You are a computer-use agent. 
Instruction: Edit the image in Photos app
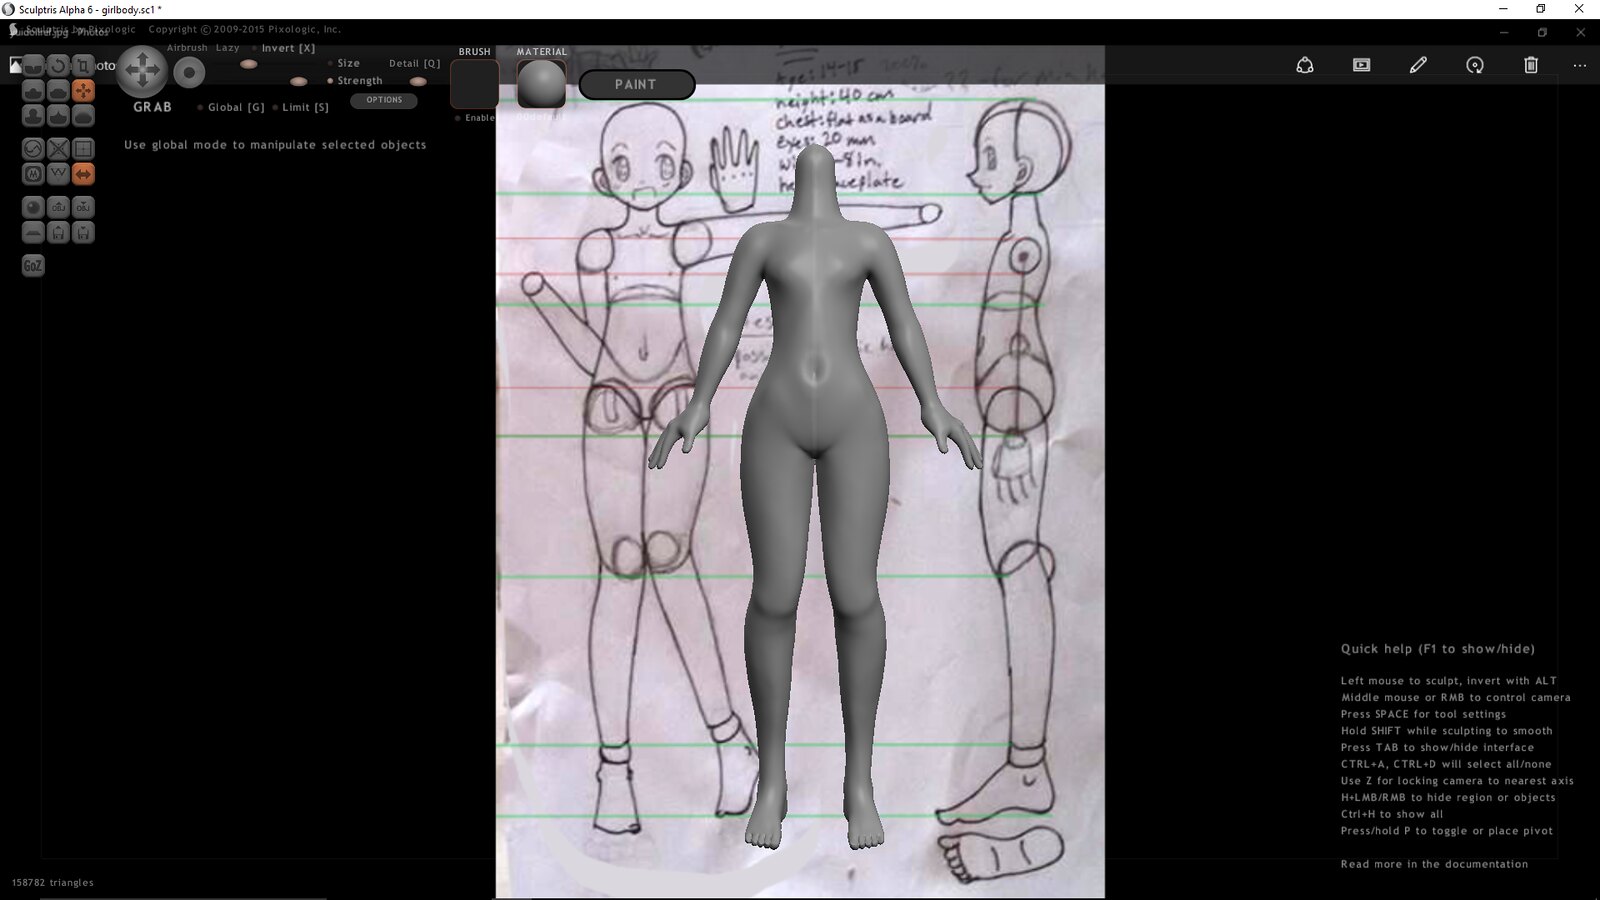[x=1418, y=65]
